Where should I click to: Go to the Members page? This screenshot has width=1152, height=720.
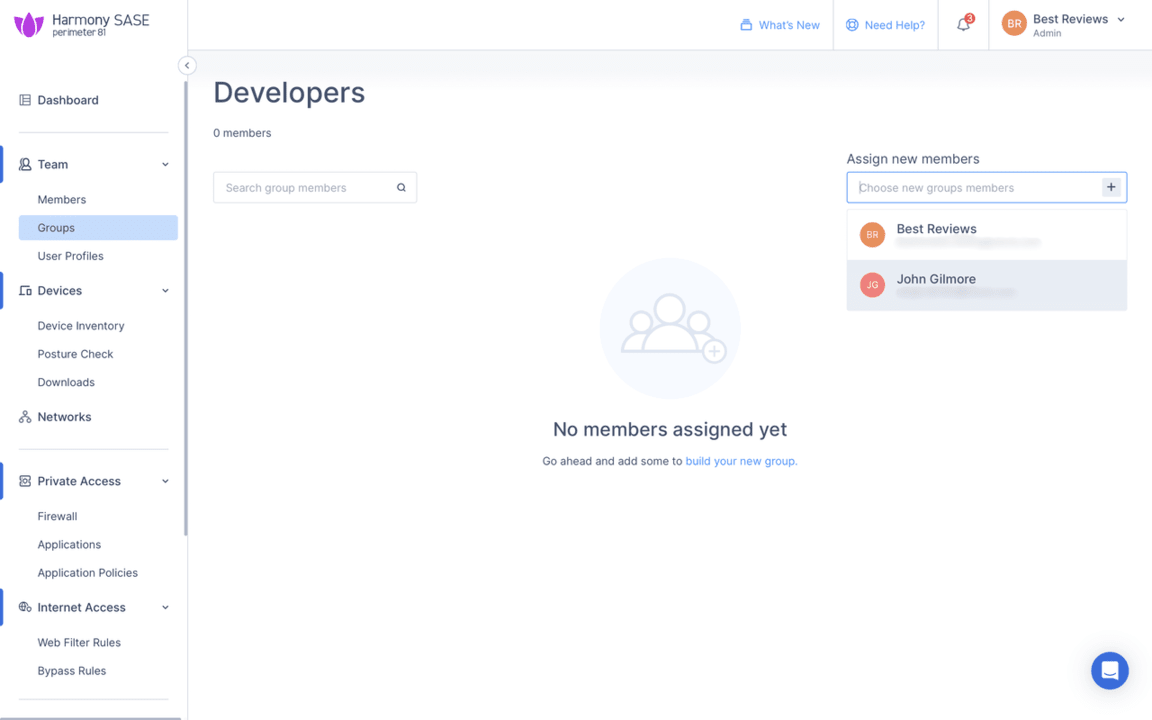coord(62,200)
